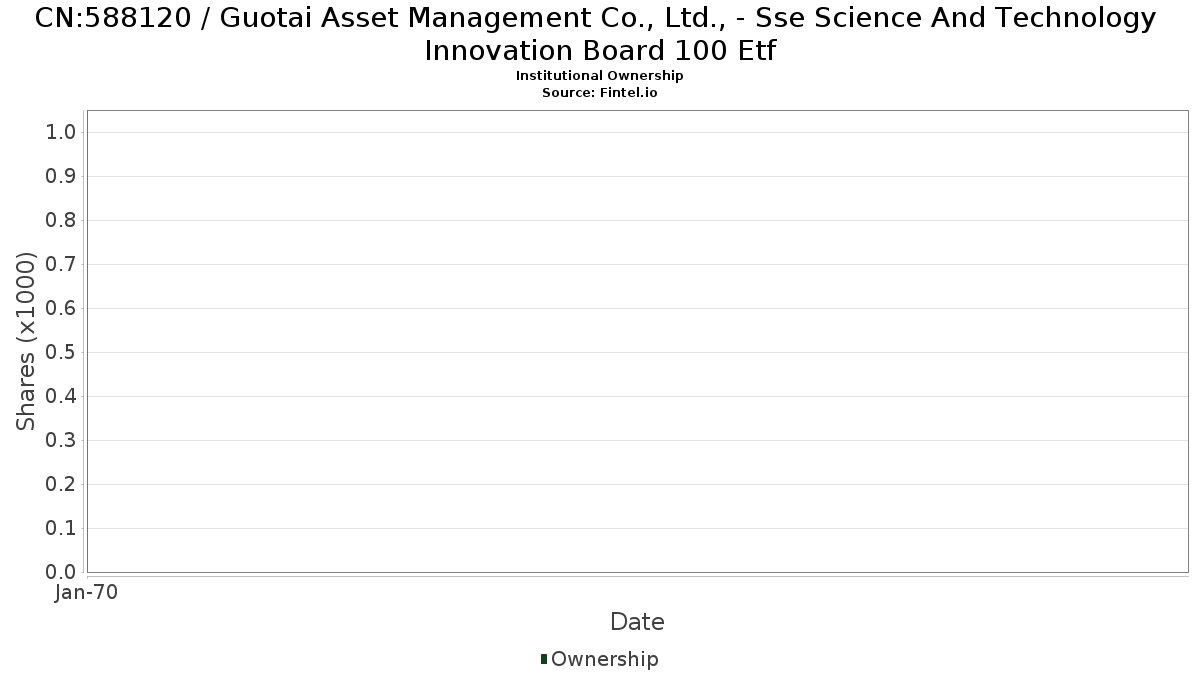Click the 0.7 y-axis tick label
Image resolution: width=1200 pixels, height=675 pixels.
[62, 265]
